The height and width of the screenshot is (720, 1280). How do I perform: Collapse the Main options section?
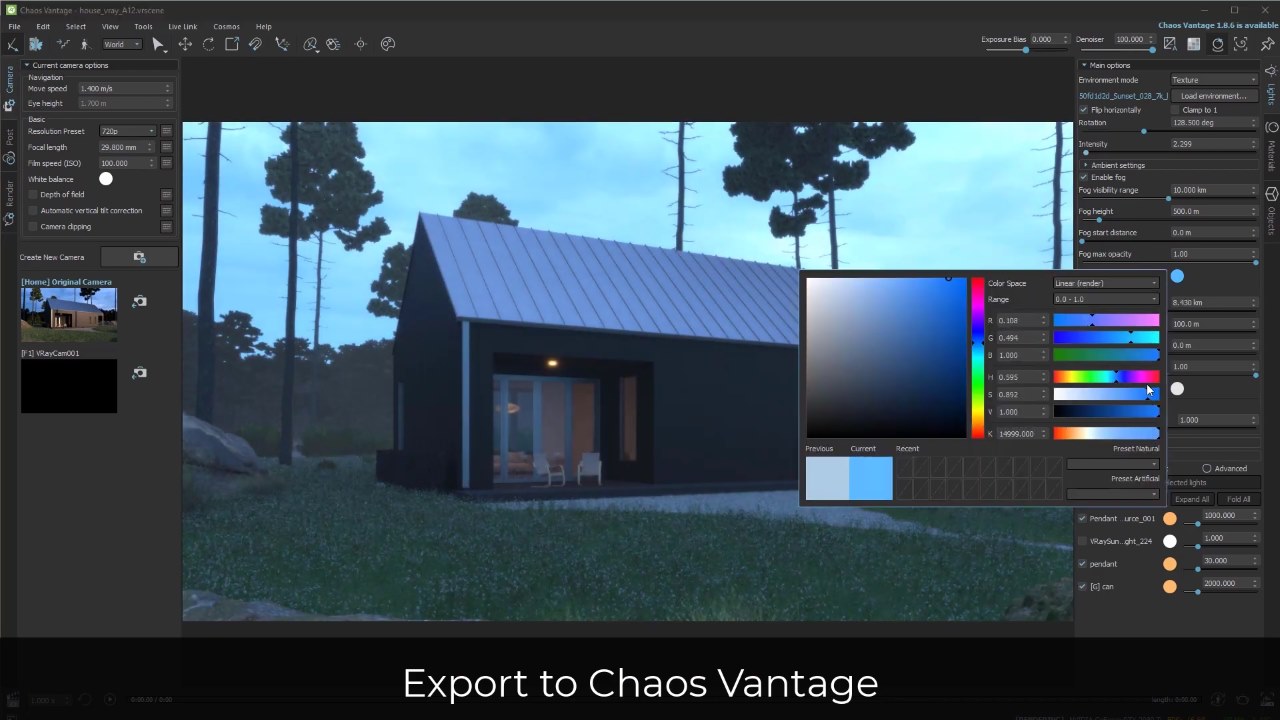[x=1083, y=65]
